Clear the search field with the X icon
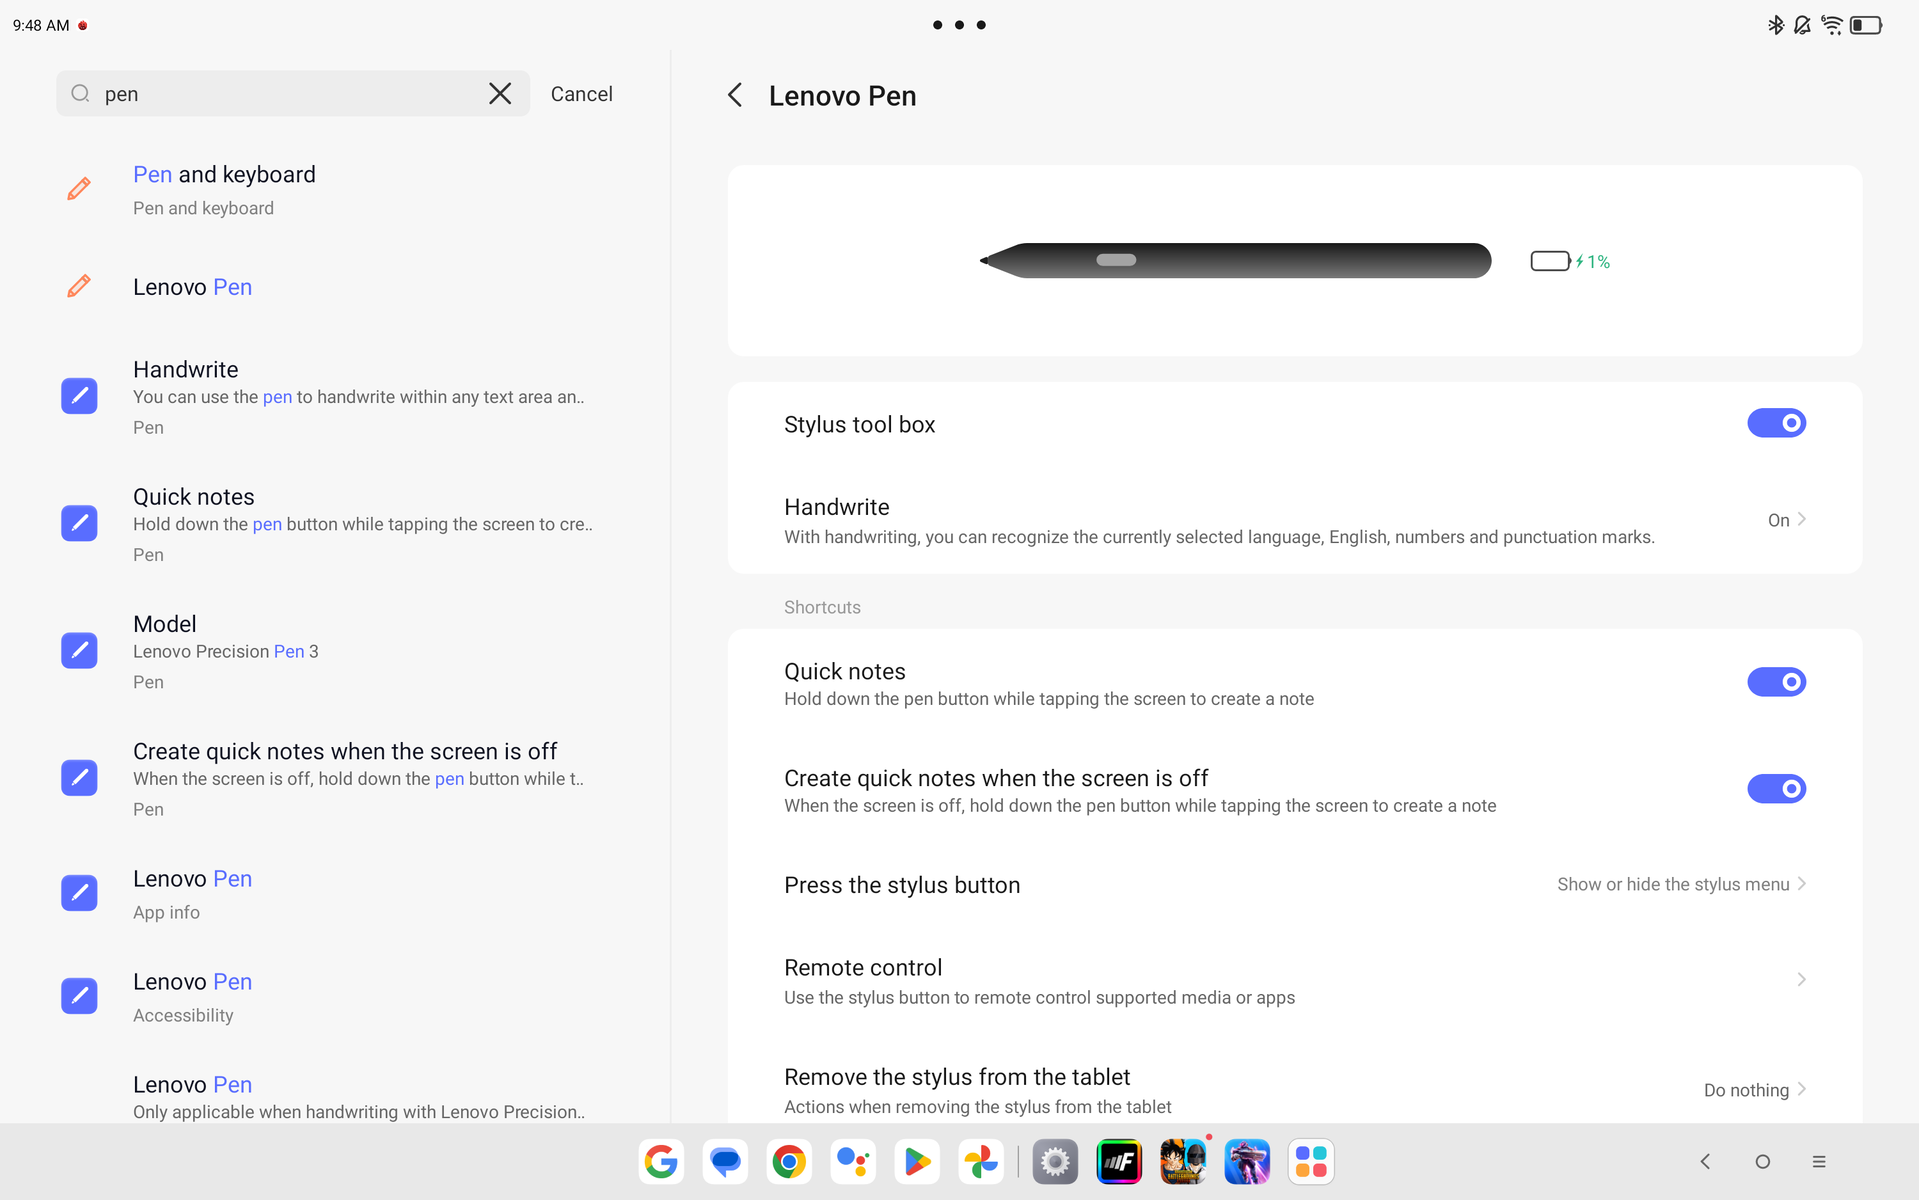The image size is (1919, 1200). [x=500, y=94]
